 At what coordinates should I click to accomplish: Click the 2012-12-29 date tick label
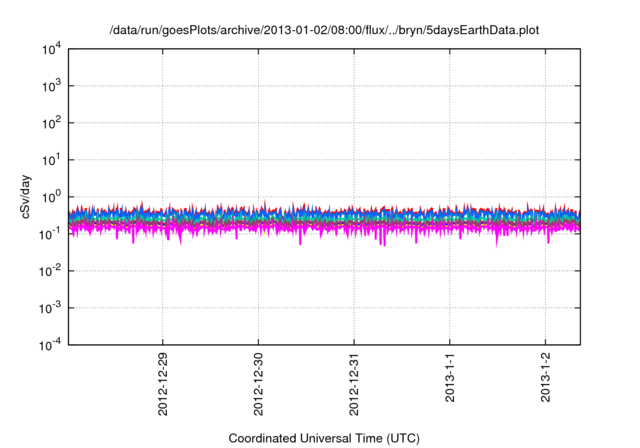pyautogui.click(x=162, y=384)
